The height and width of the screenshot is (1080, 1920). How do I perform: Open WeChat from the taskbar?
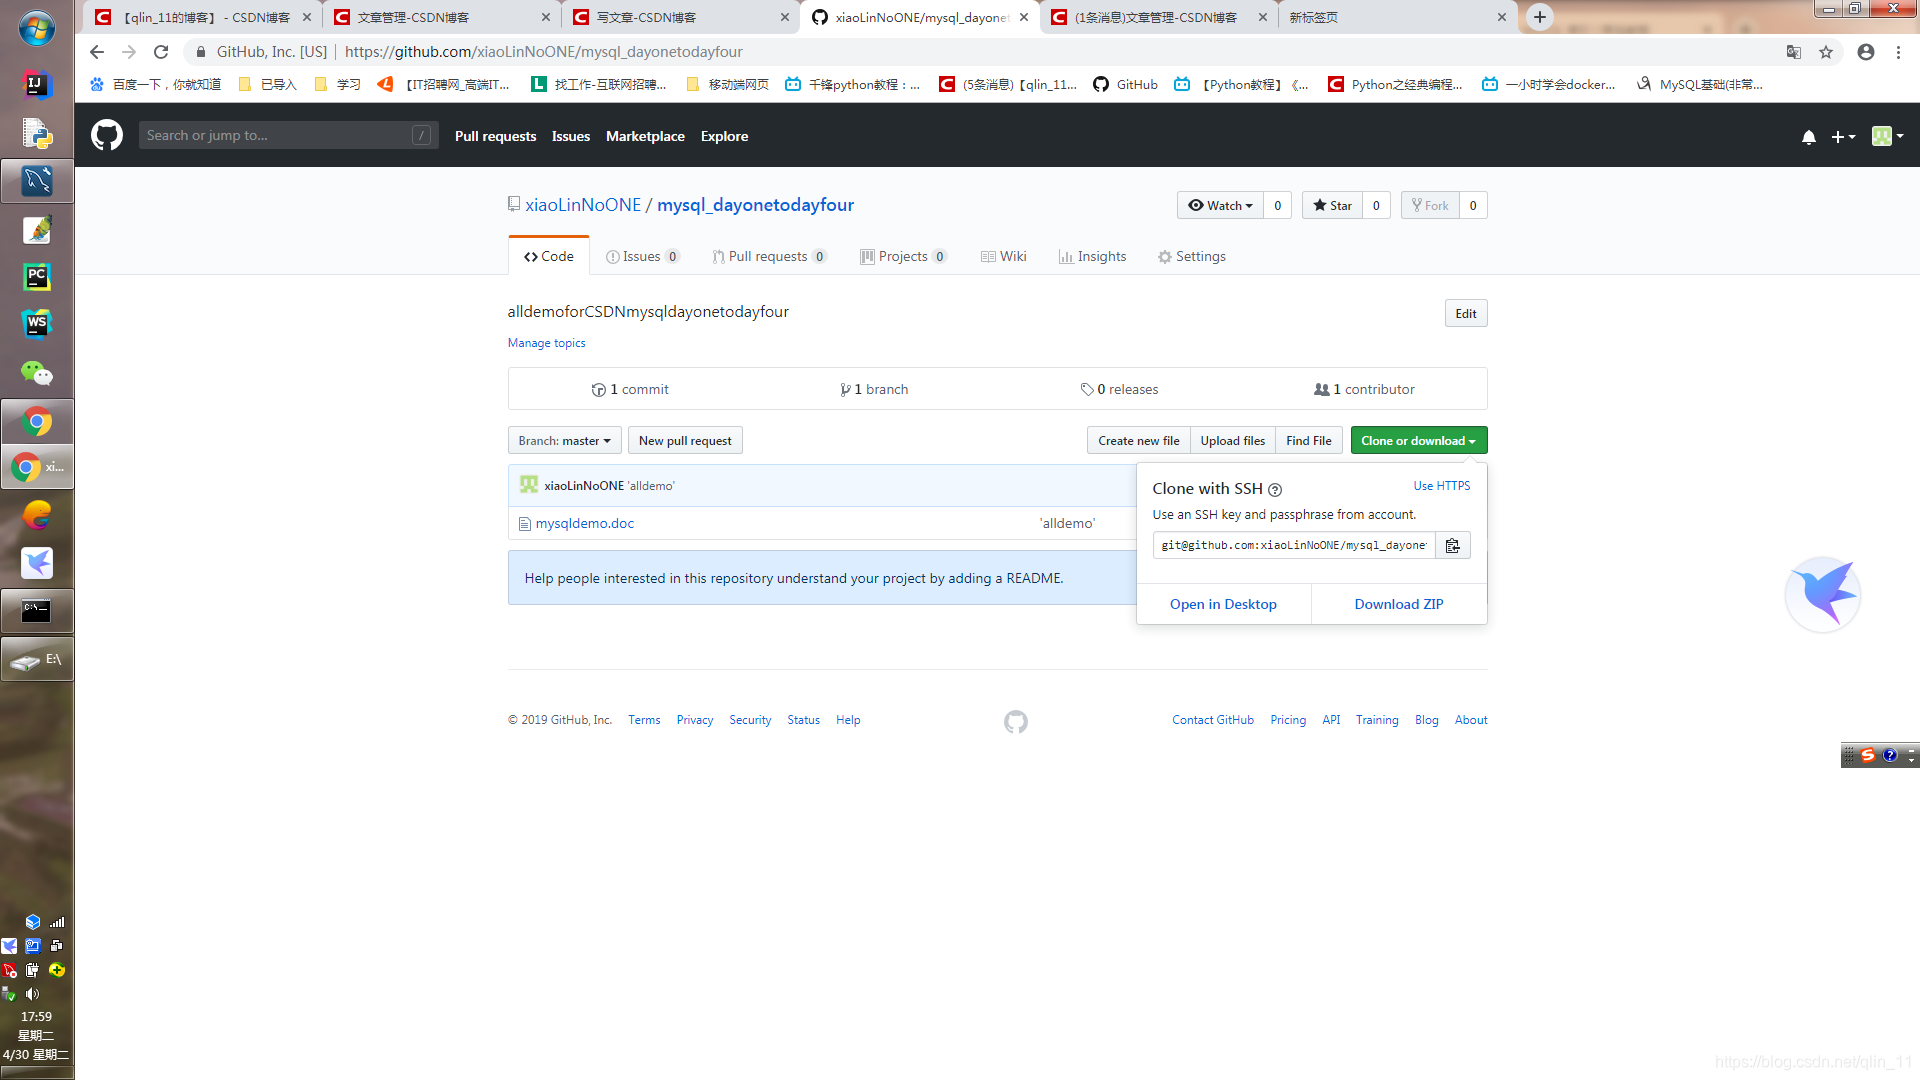[37, 372]
